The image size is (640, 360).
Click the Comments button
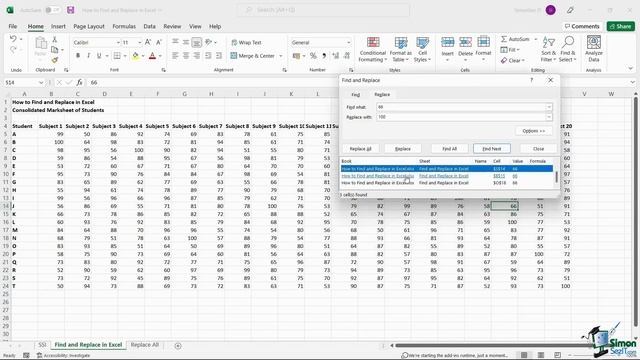582,26
